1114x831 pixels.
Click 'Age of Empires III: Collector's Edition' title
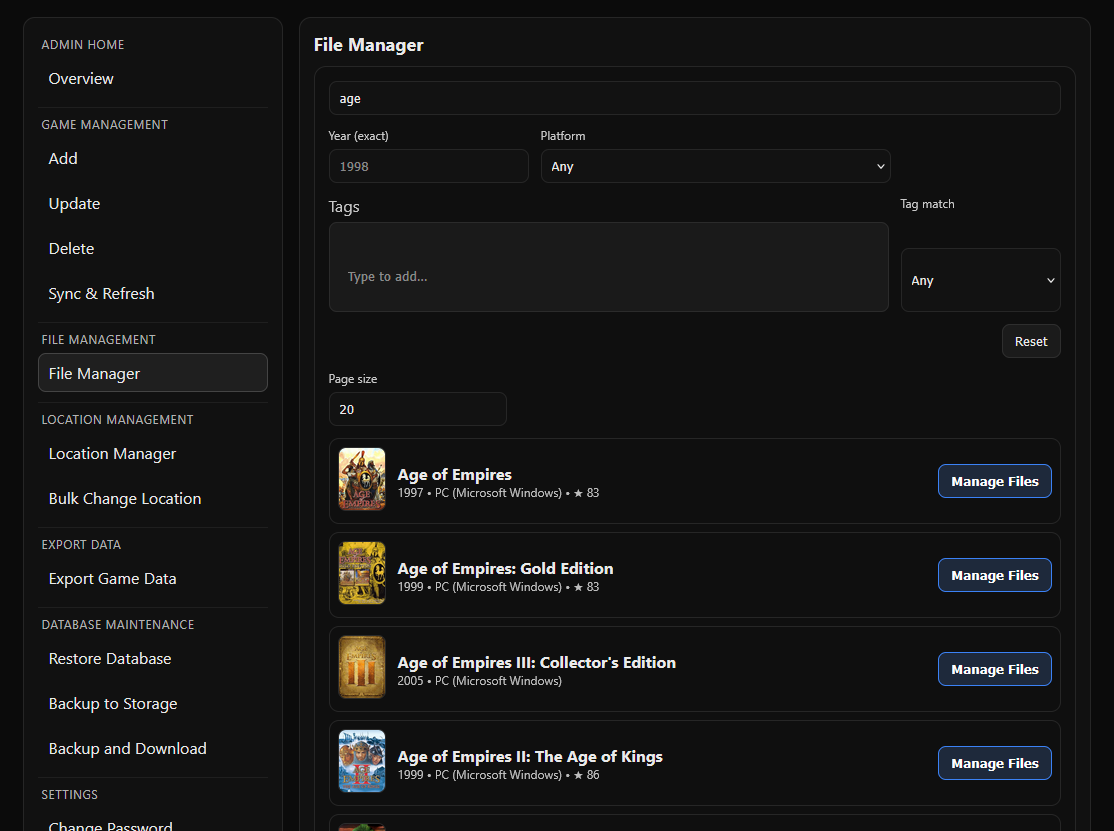[x=536, y=663]
